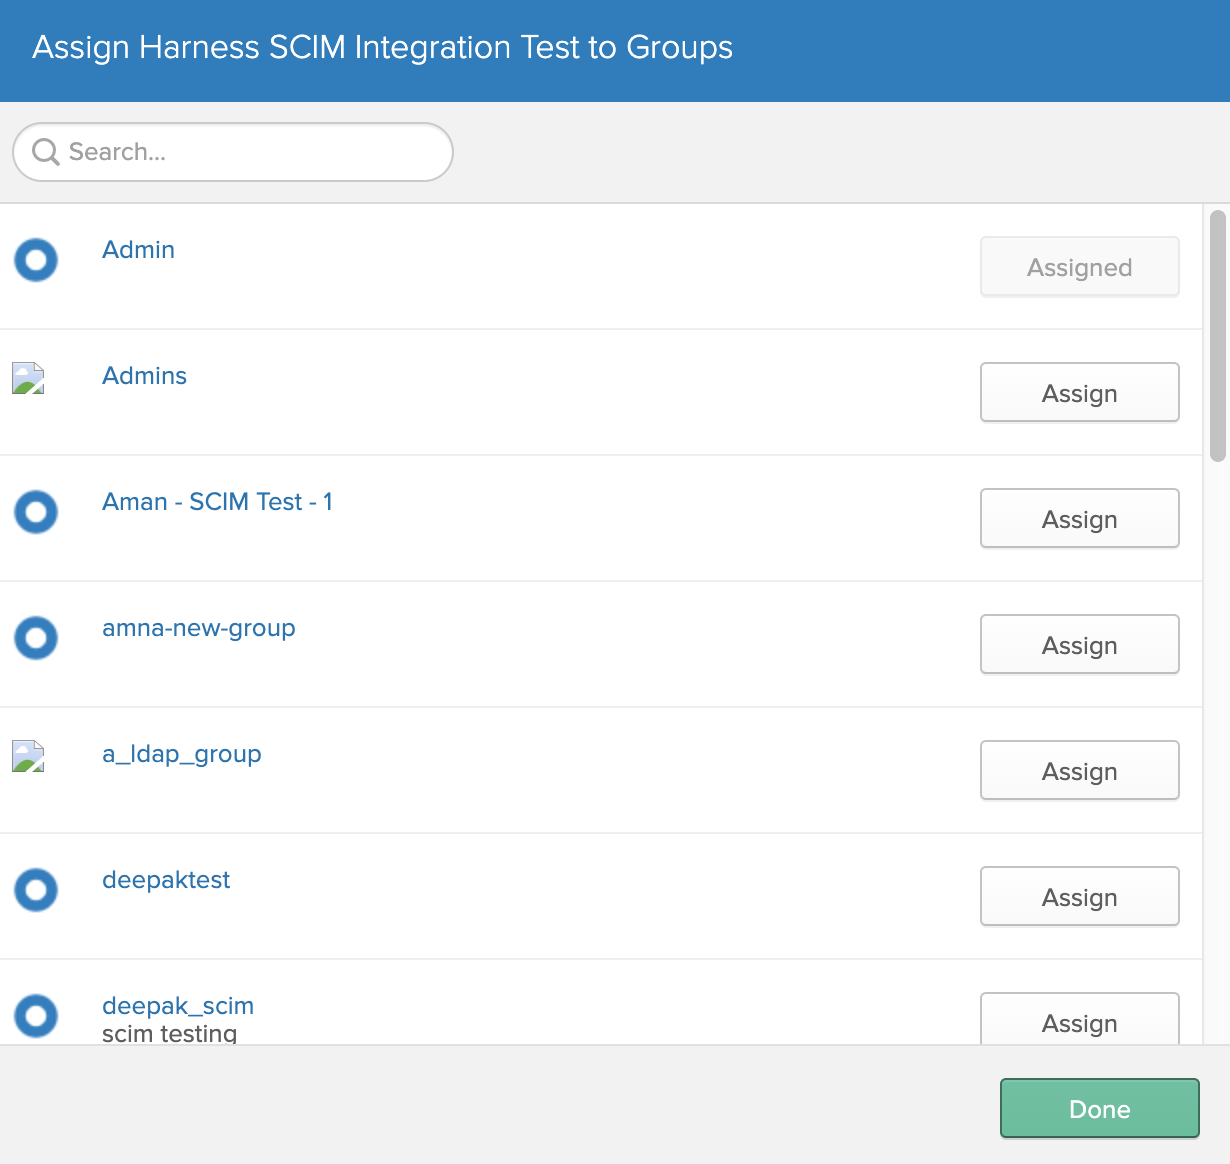Assign the deepak_scim group
Viewport: 1230px width, 1164px height.
pos(1080,1019)
